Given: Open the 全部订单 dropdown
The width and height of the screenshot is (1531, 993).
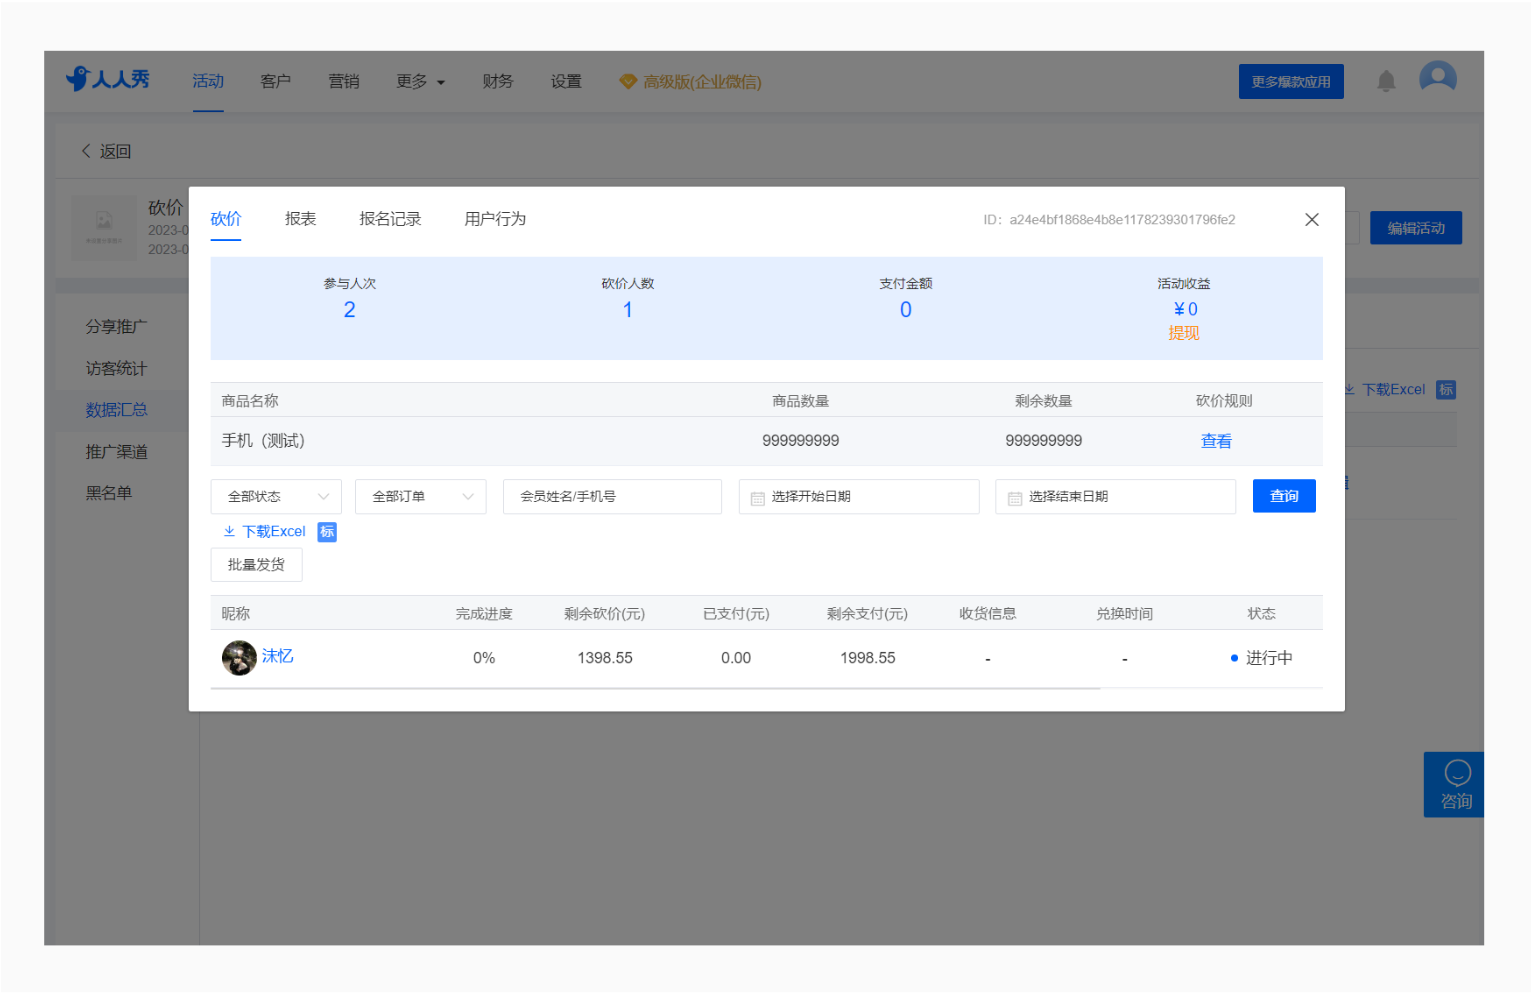Looking at the screenshot, I should coord(421,497).
